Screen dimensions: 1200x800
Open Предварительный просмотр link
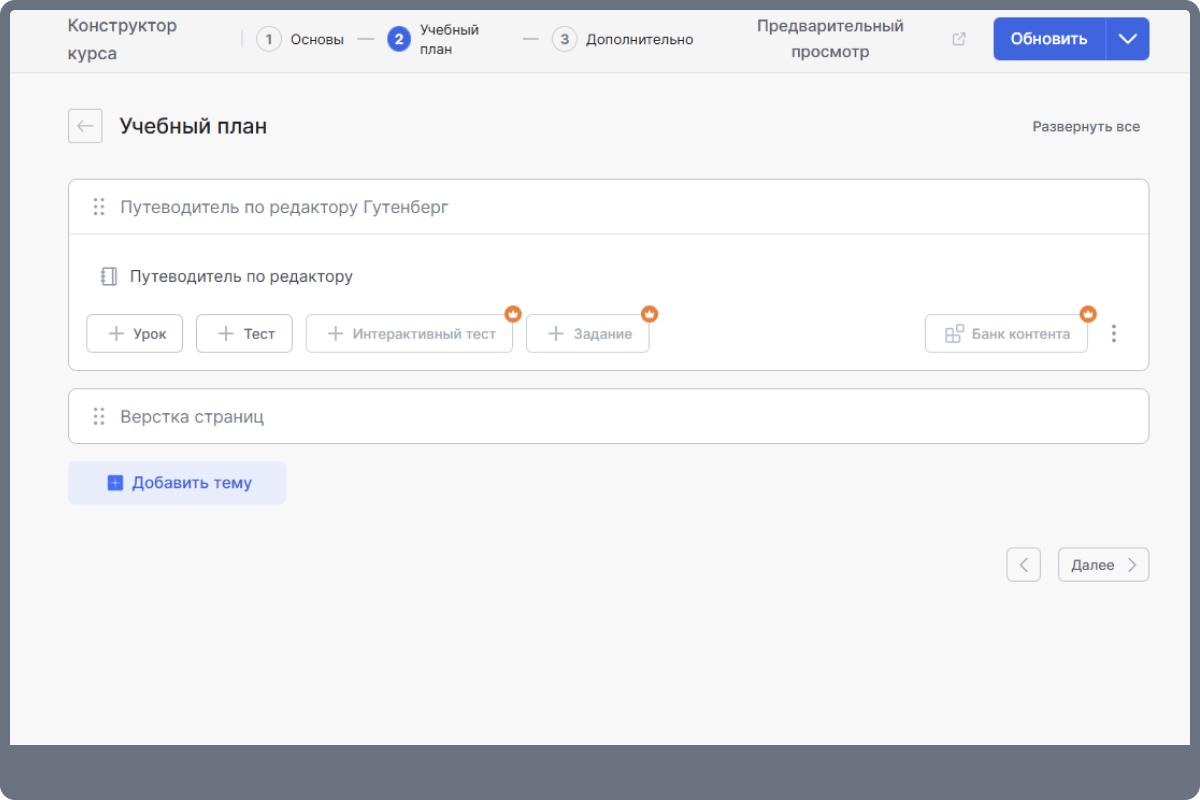pos(830,39)
